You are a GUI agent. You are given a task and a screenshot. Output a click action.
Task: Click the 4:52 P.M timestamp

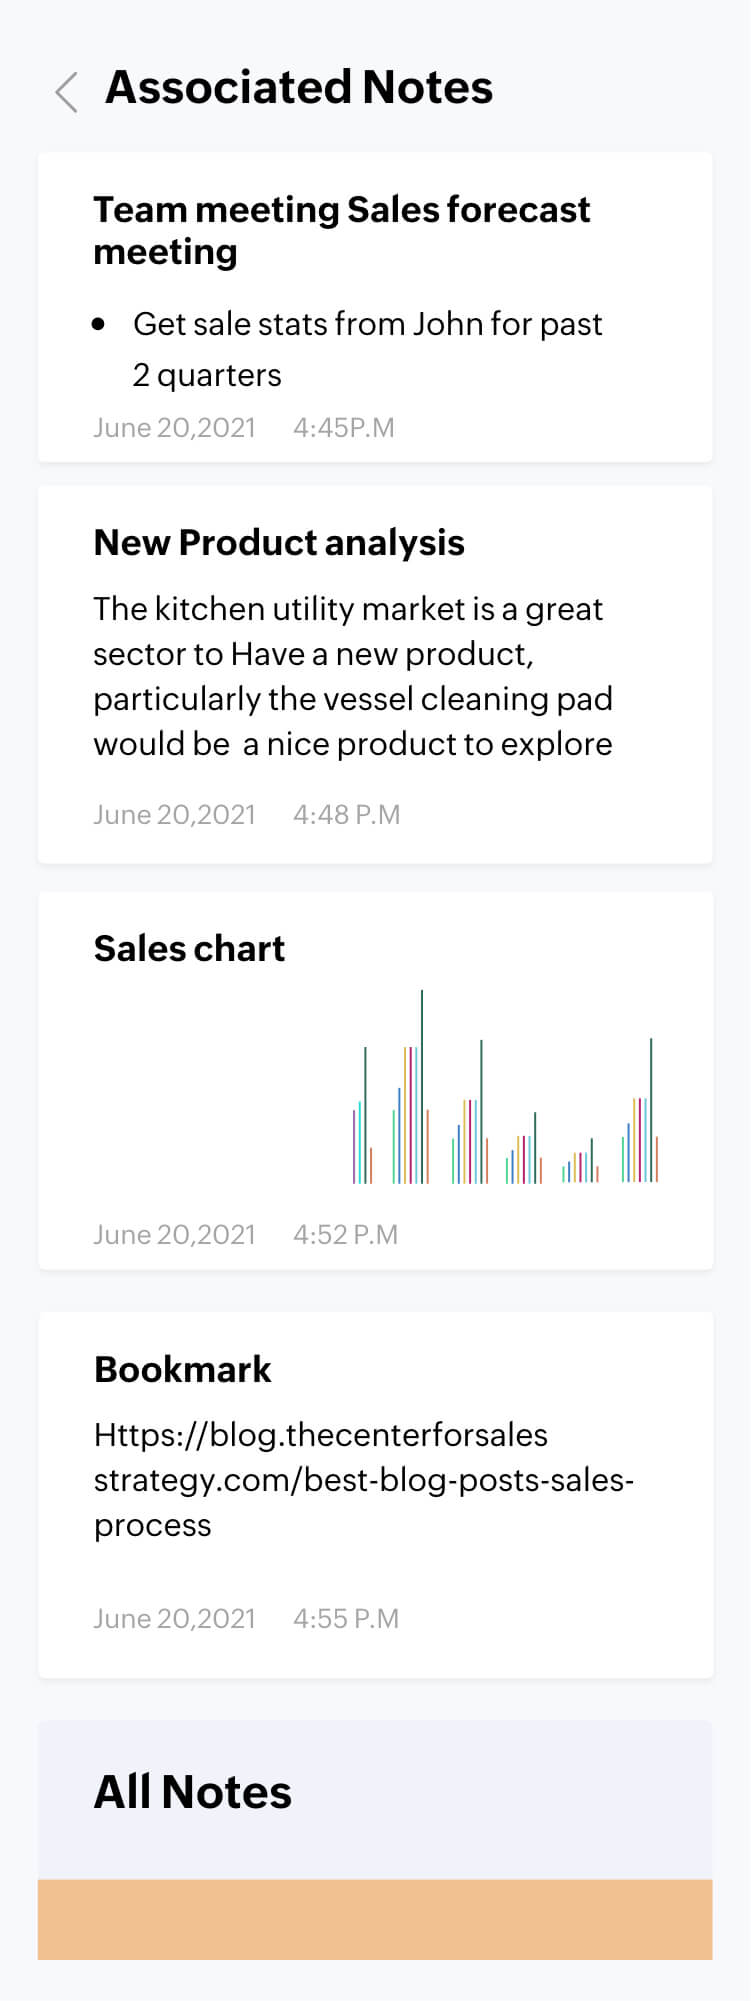click(346, 1234)
